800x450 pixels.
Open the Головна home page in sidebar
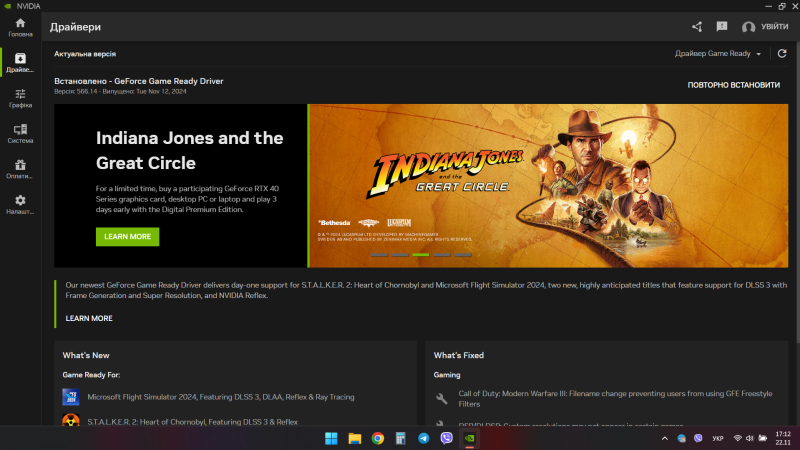coord(20,27)
